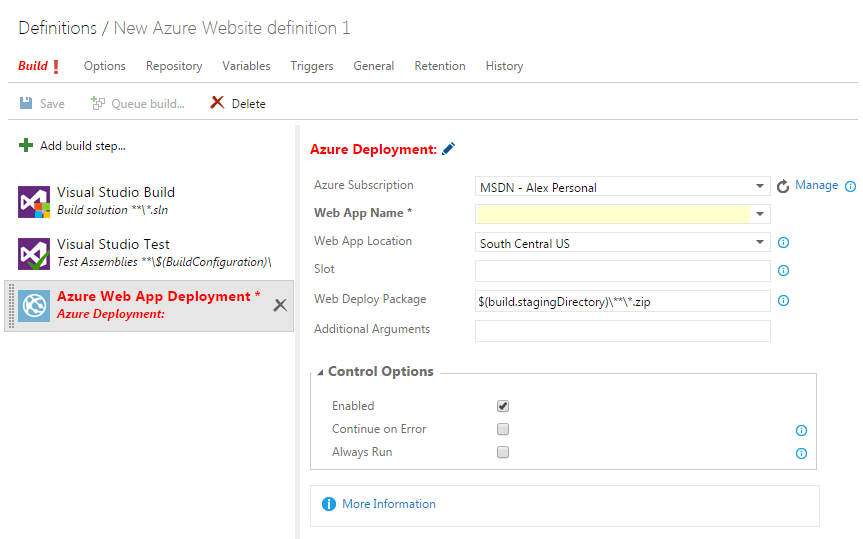This screenshot has height=539, width=863.
Task: Open the Web App Location dropdown
Action: 760,242
